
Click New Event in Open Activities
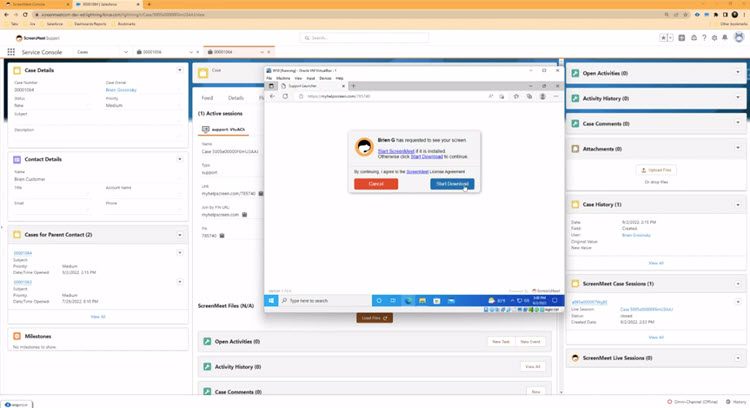point(530,342)
